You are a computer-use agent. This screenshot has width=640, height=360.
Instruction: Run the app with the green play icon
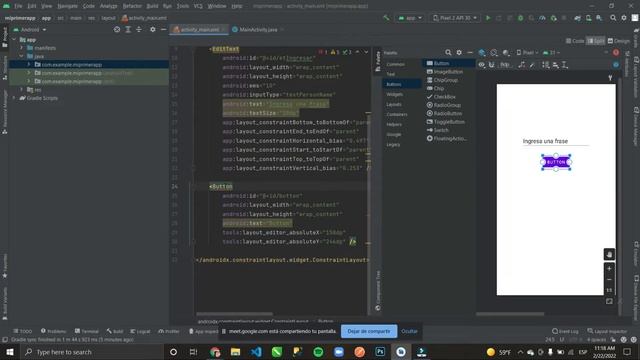488,18
